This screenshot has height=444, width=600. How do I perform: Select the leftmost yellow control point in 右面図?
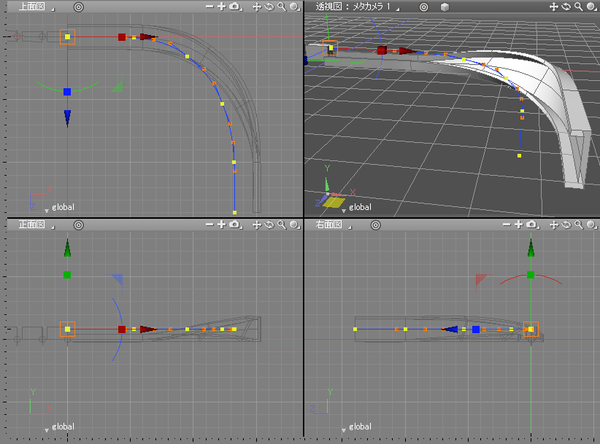pos(355,329)
